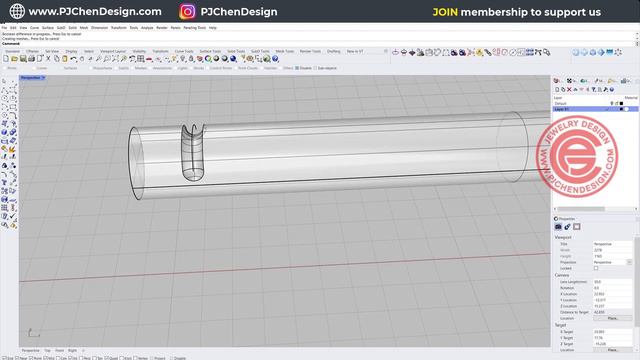Open the File menu
Viewport: 640px width, 360px height.
[x=4, y=28]
